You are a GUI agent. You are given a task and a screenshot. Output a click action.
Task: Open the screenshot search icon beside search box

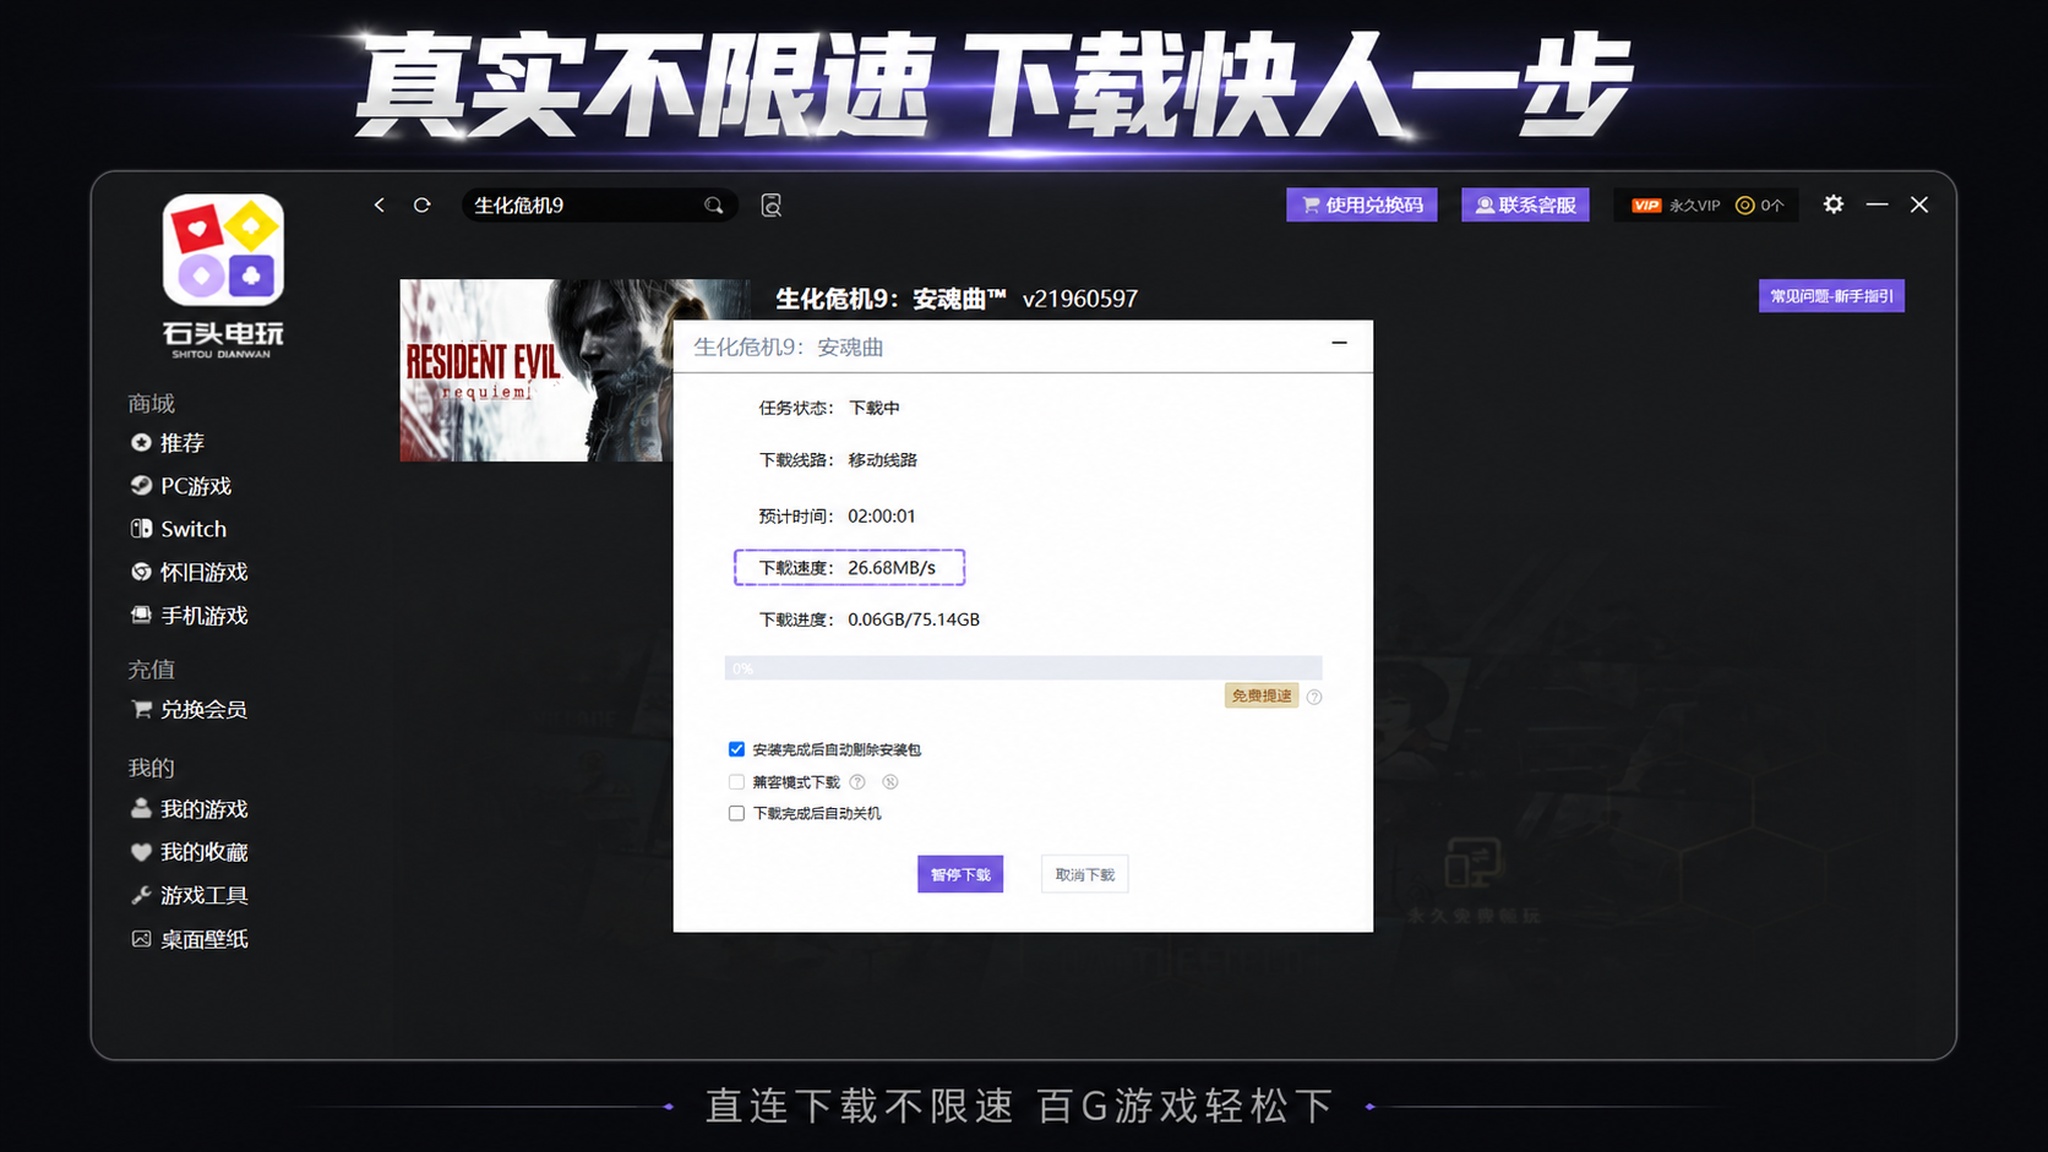771,205
